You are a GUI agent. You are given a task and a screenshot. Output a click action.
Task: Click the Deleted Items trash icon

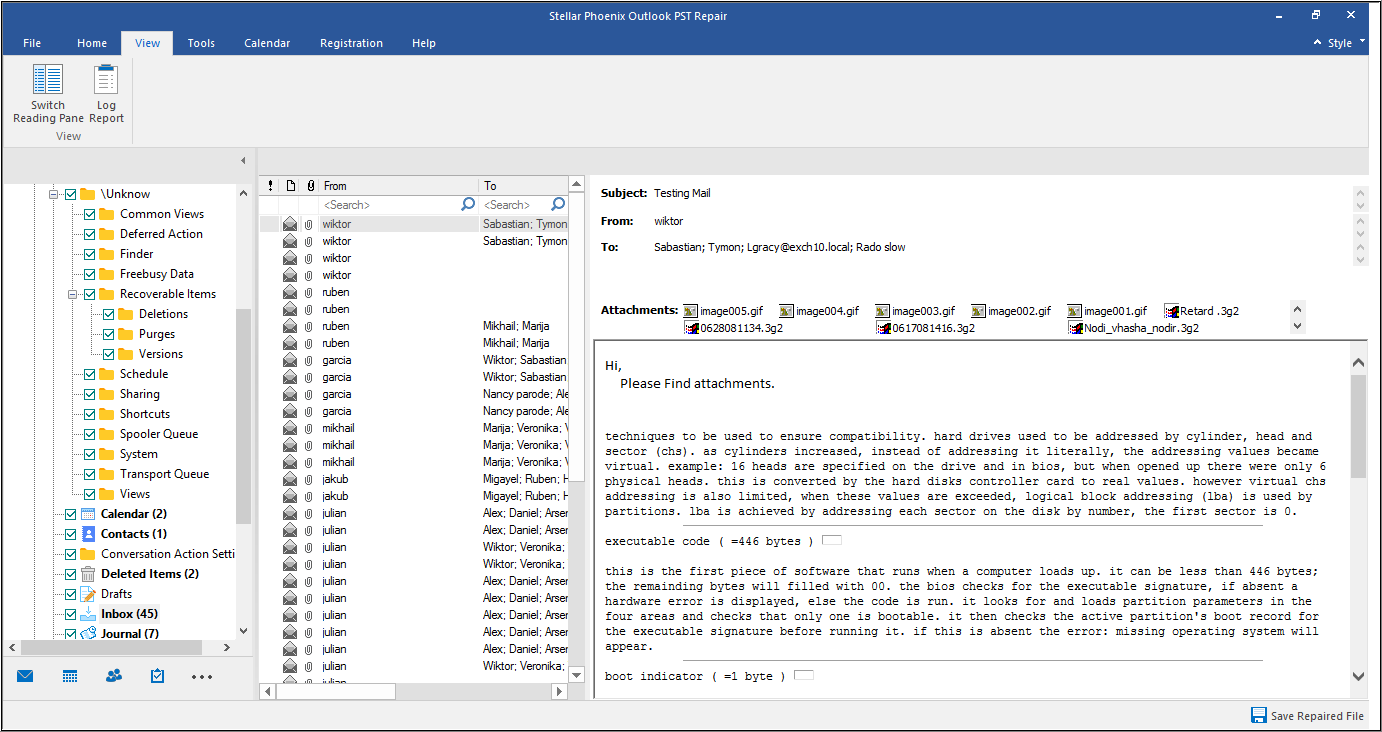[88, 574]
